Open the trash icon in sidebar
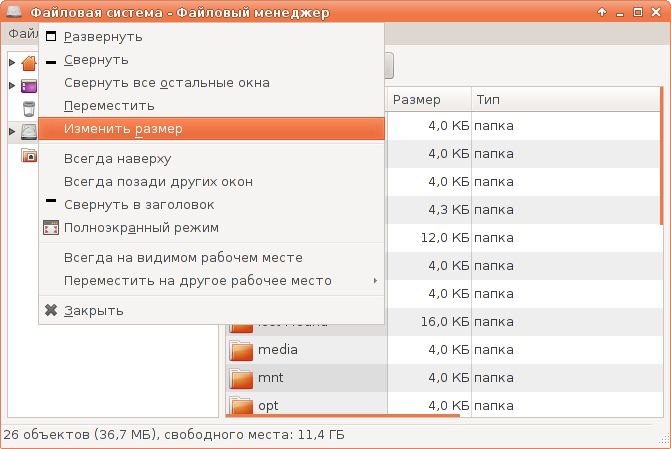Image resolution: width=671 pixels, height=449 pixels. pyautogui.click(x=29, y=109)
